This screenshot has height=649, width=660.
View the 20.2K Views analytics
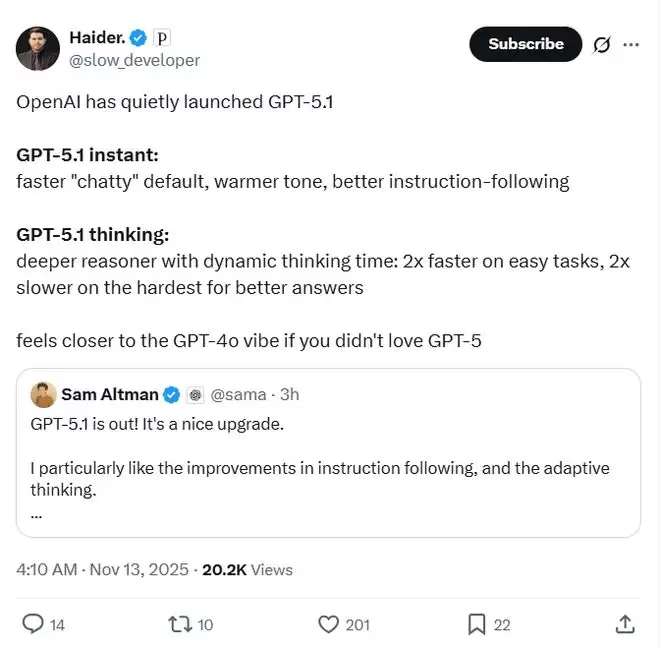pos(247,570)
